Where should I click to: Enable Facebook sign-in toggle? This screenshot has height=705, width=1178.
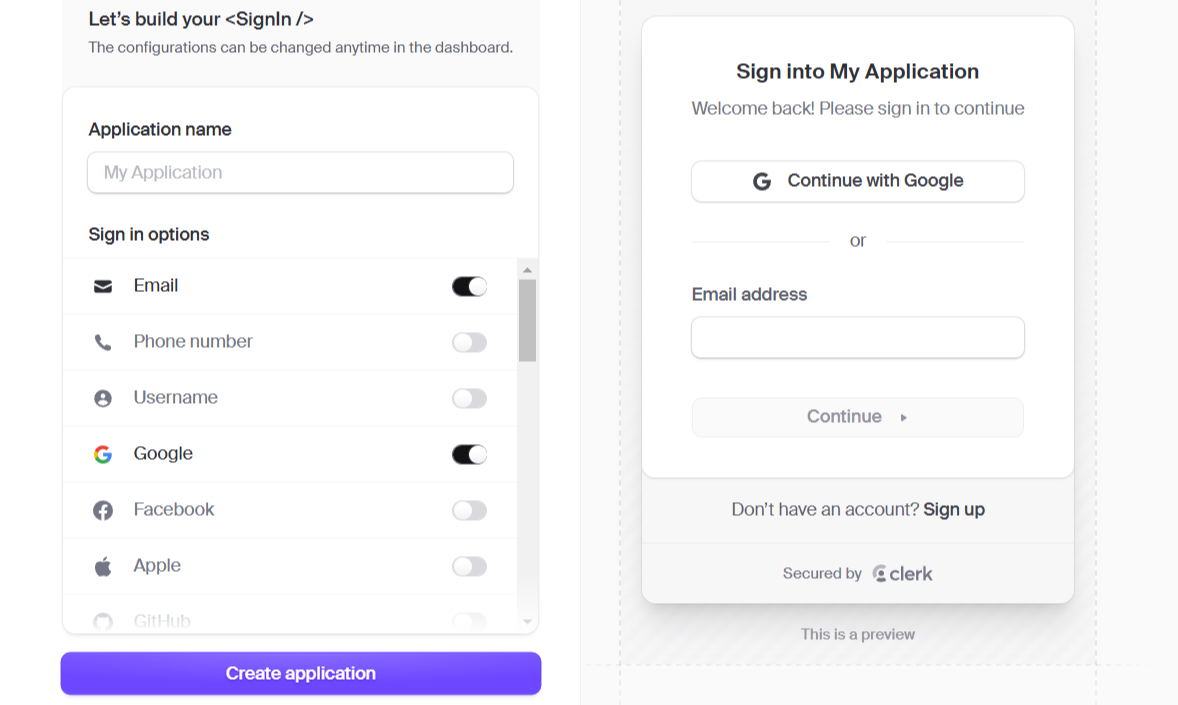click(x=469, y=511)
